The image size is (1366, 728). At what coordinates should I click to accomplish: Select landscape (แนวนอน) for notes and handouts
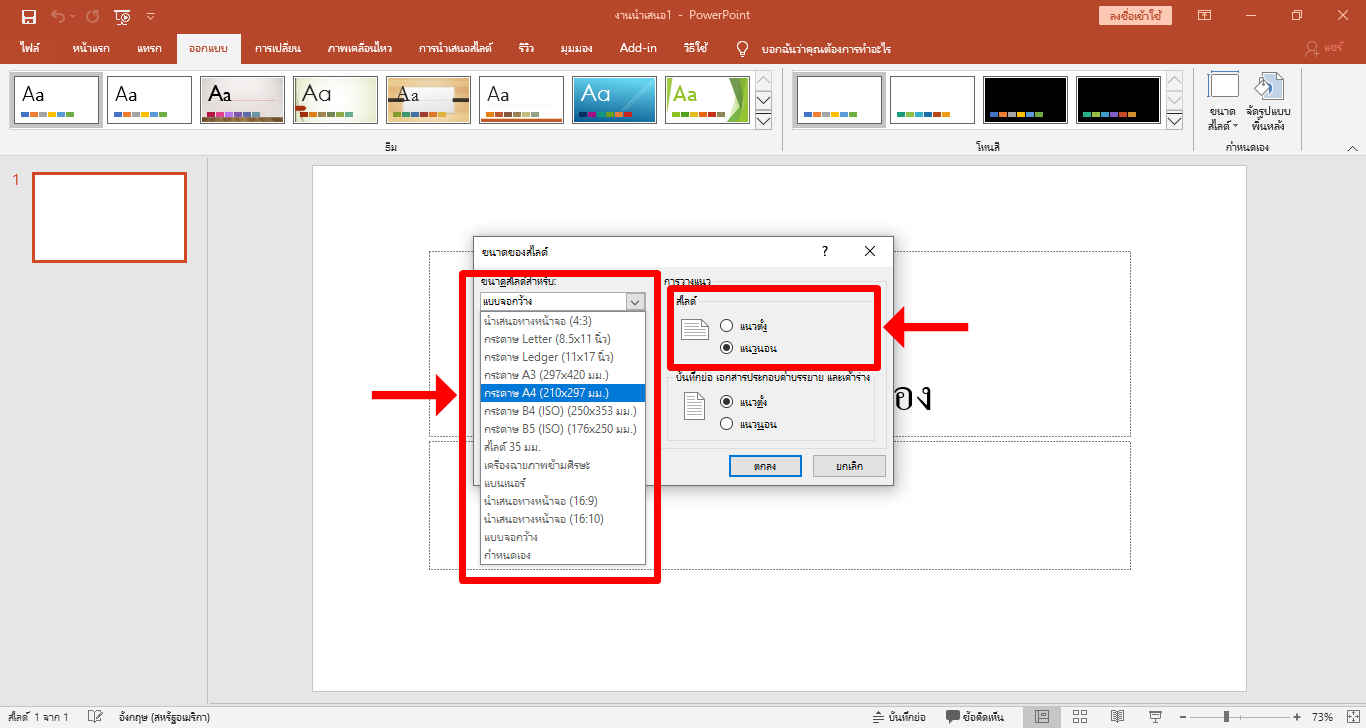726,424
